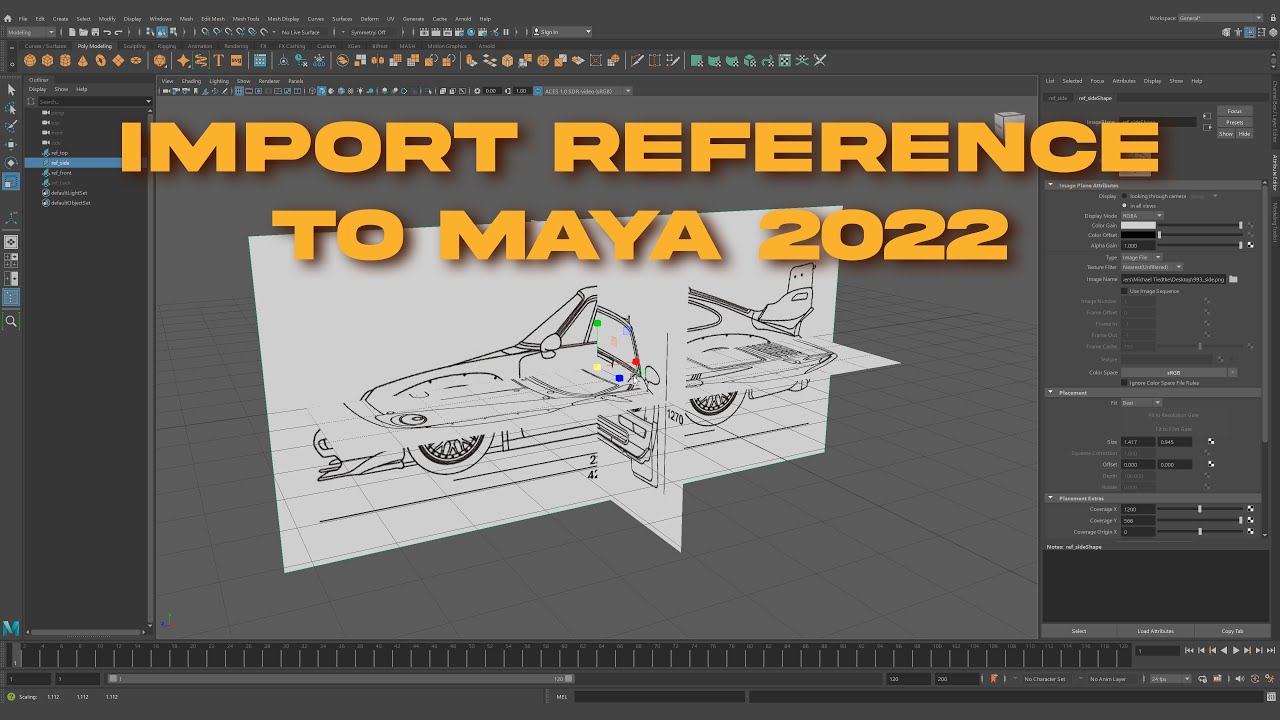Image resolution: width=1280 pixels, height=720 pixels.
Task: Click the SVG import shelf icon
Action: click(x=236, y=60)
